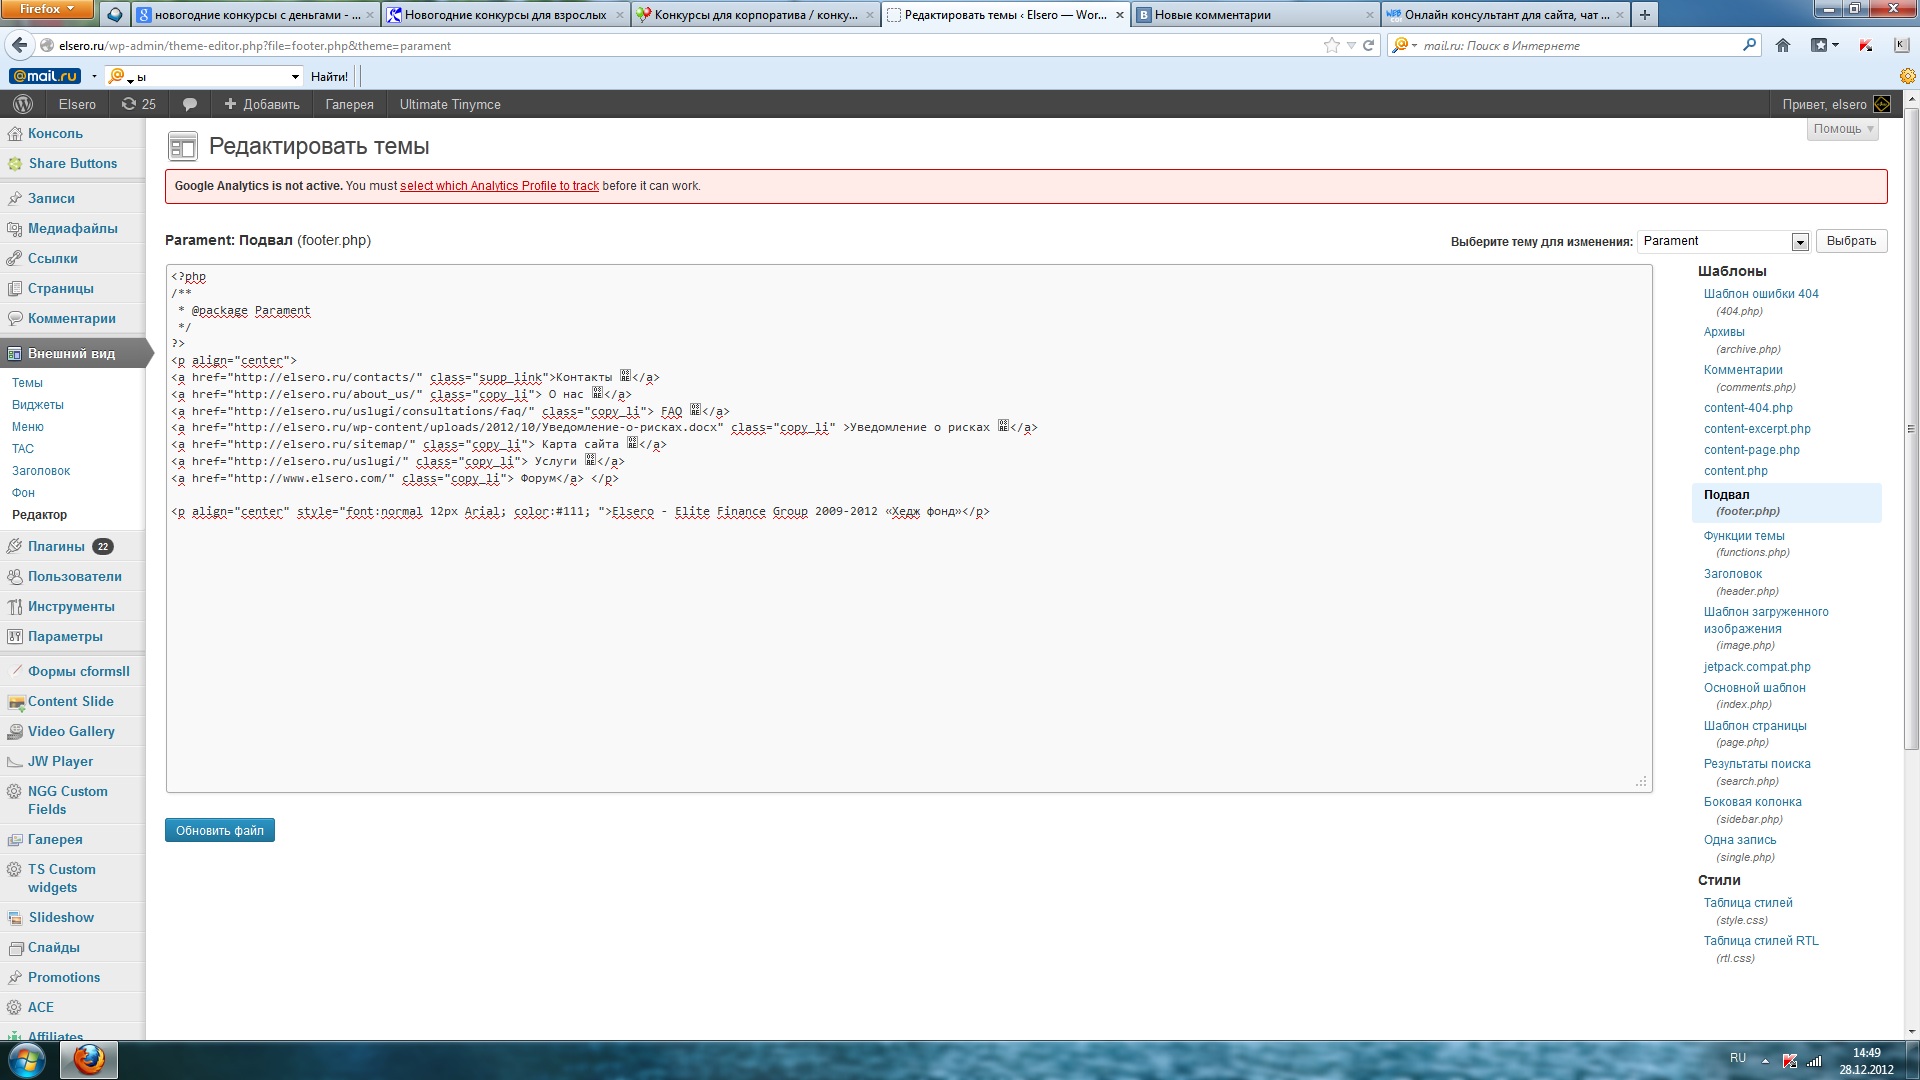The height and width of the screenshot is (1080, 1920).
Task: Switch to the Новые комментарии browser tab
Action: coord(1212,15)
